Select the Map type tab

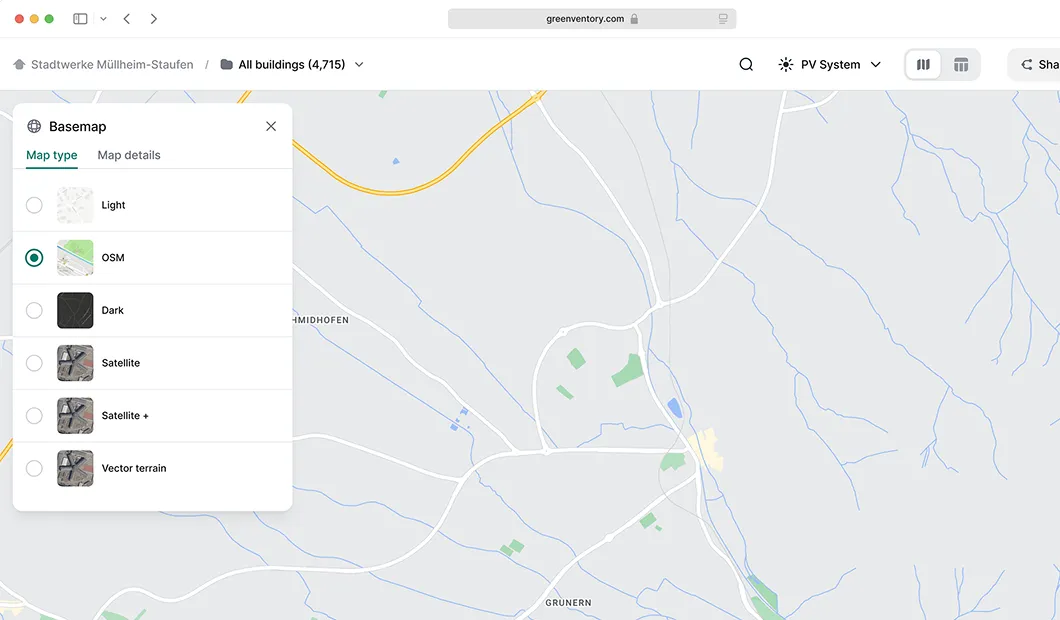coord(51,155)
